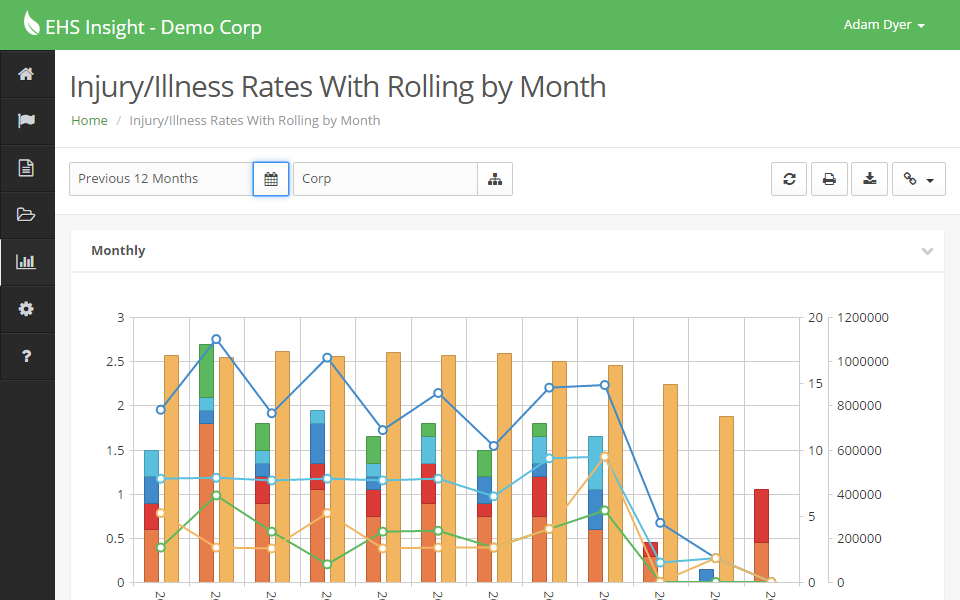Screen dimensions: 960x600
Task: Select the bar chart reports sidebar icon
Action: (26, 262)
